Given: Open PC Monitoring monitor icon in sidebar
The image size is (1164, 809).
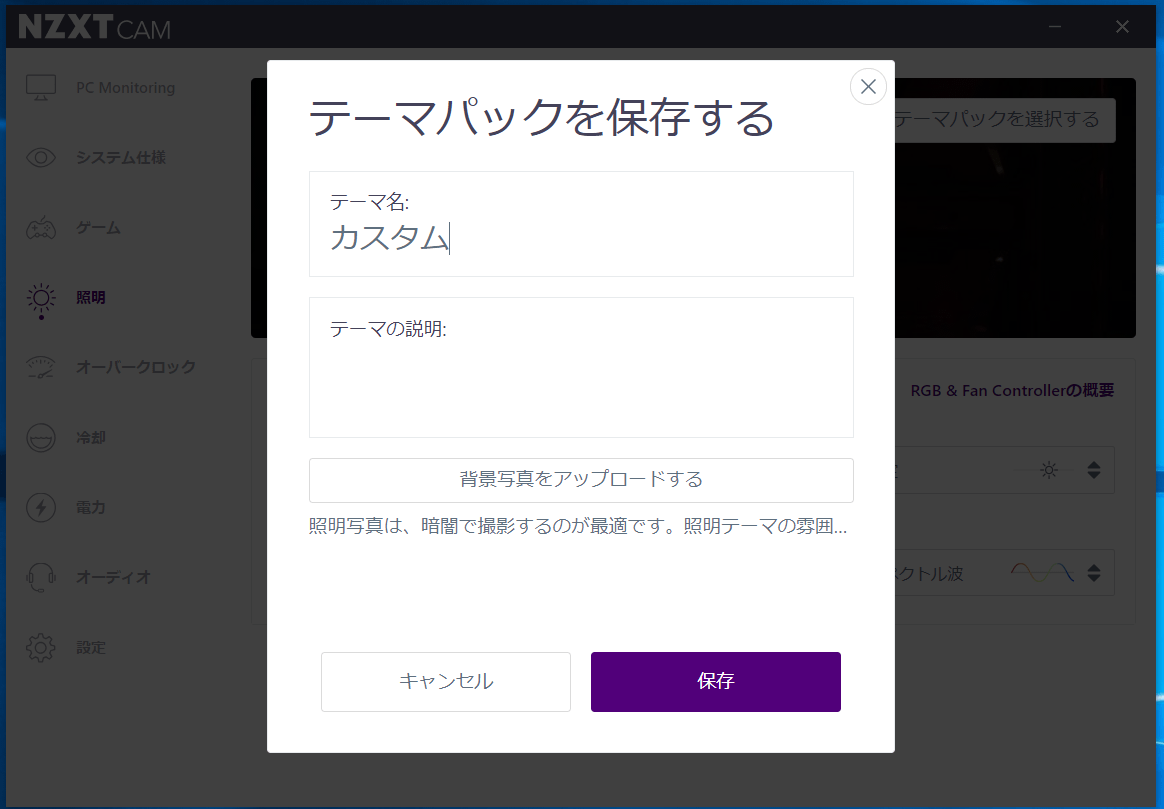Looking at the screenshot, I should tap(41, 88).
